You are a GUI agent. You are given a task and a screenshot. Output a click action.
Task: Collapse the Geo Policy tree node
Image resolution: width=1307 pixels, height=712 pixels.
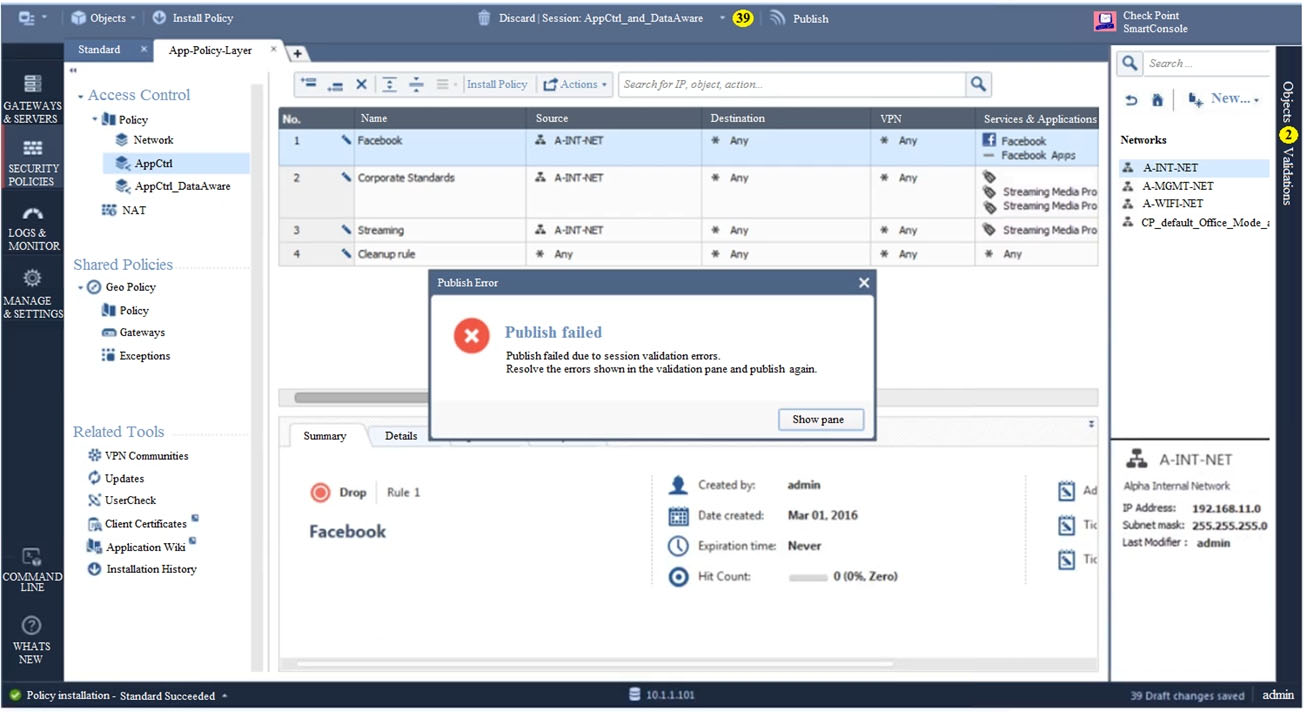80,288
